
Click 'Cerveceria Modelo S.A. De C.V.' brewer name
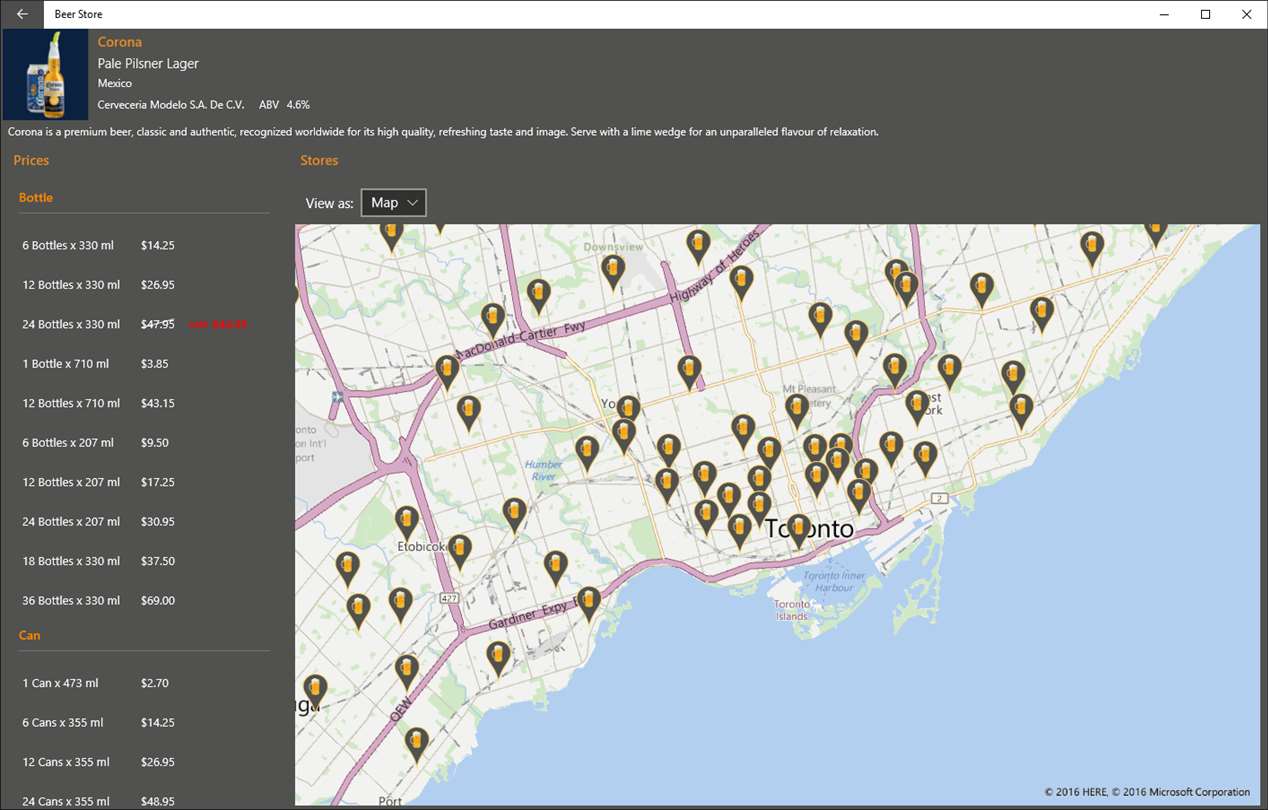pyautogui.click(x=171, y=104)
